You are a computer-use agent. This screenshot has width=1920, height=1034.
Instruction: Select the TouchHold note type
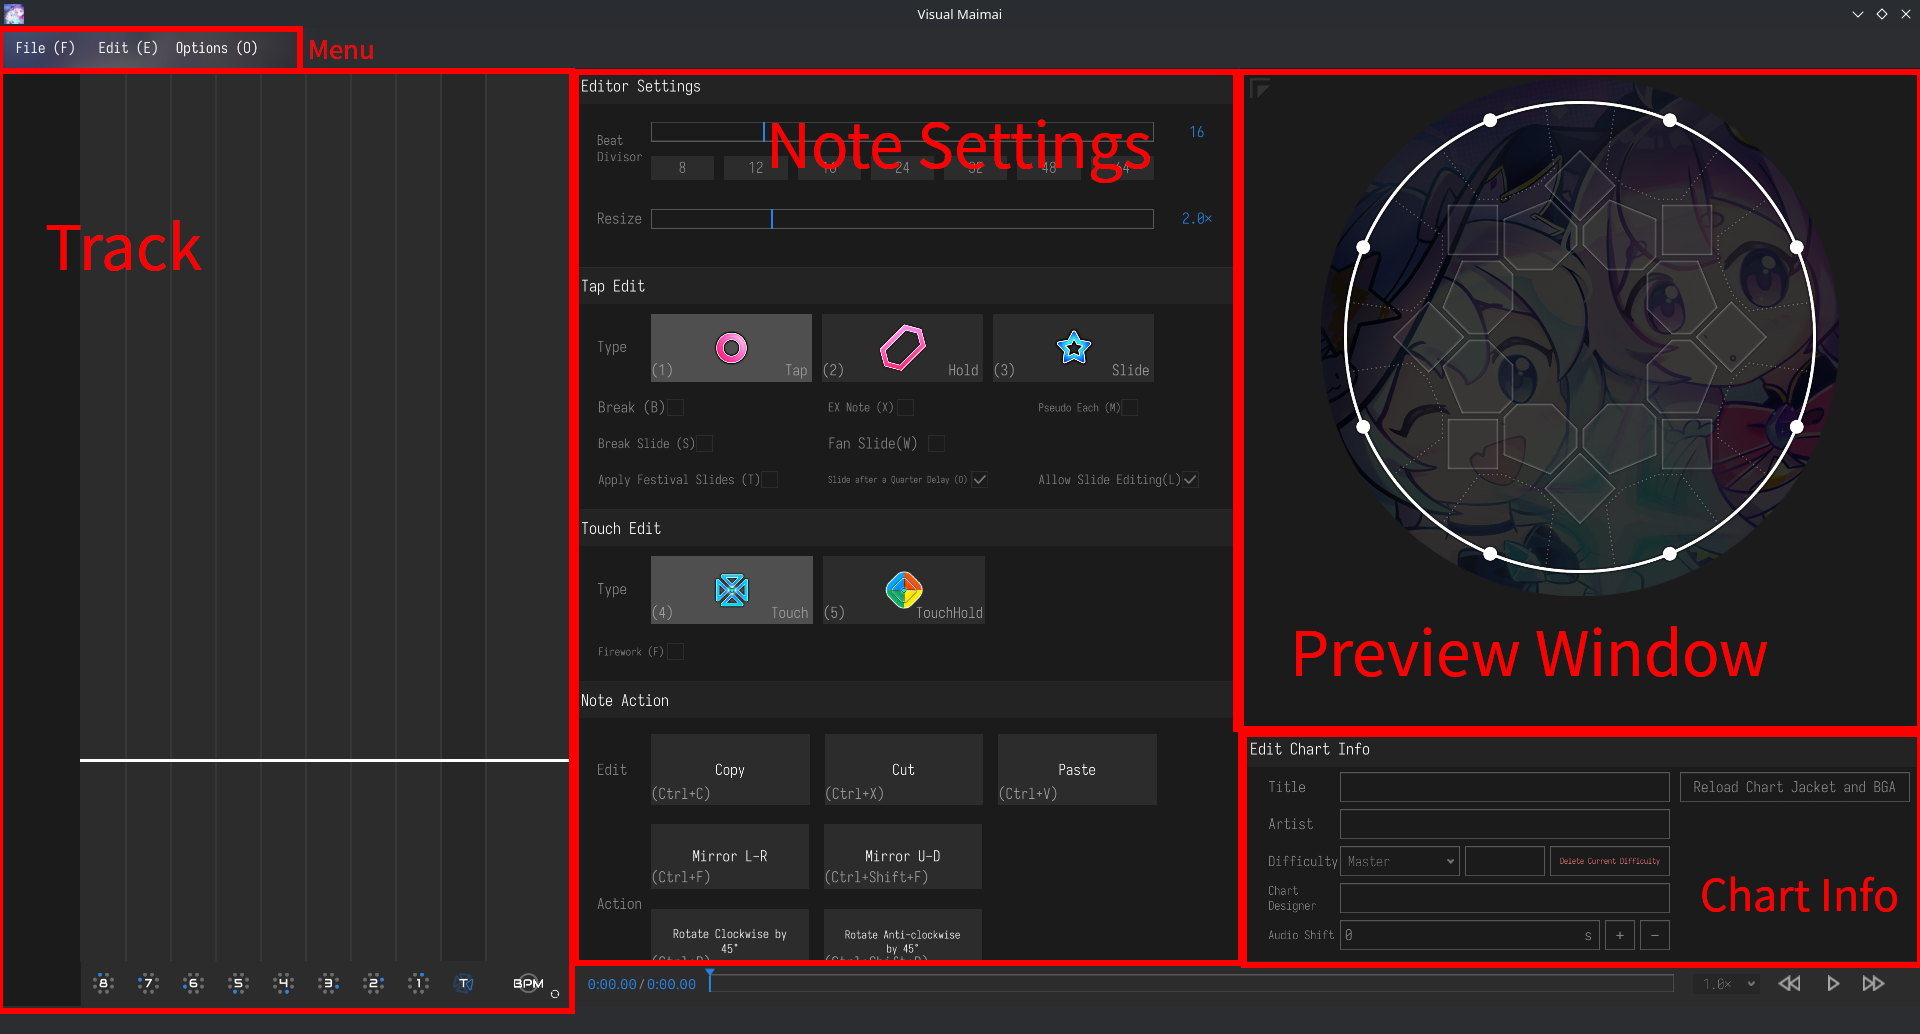[903, 590]
